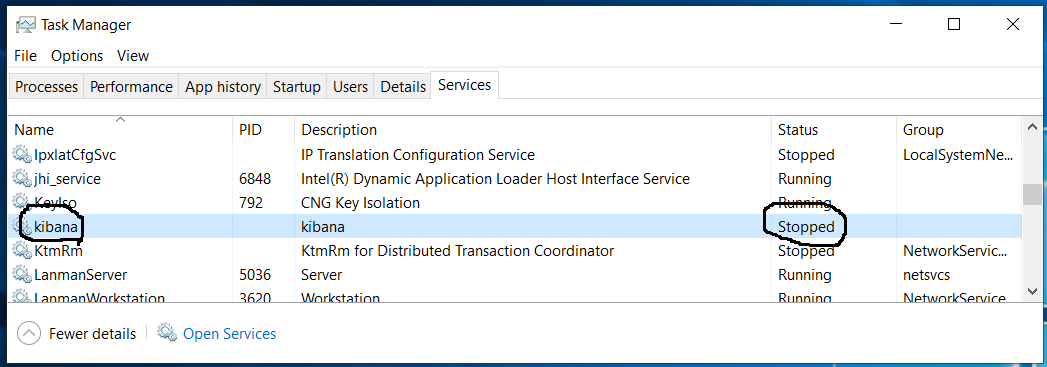Click the gear icon of the kibana service
Screen dimensions: 1047x367
[x=22, y=227]
